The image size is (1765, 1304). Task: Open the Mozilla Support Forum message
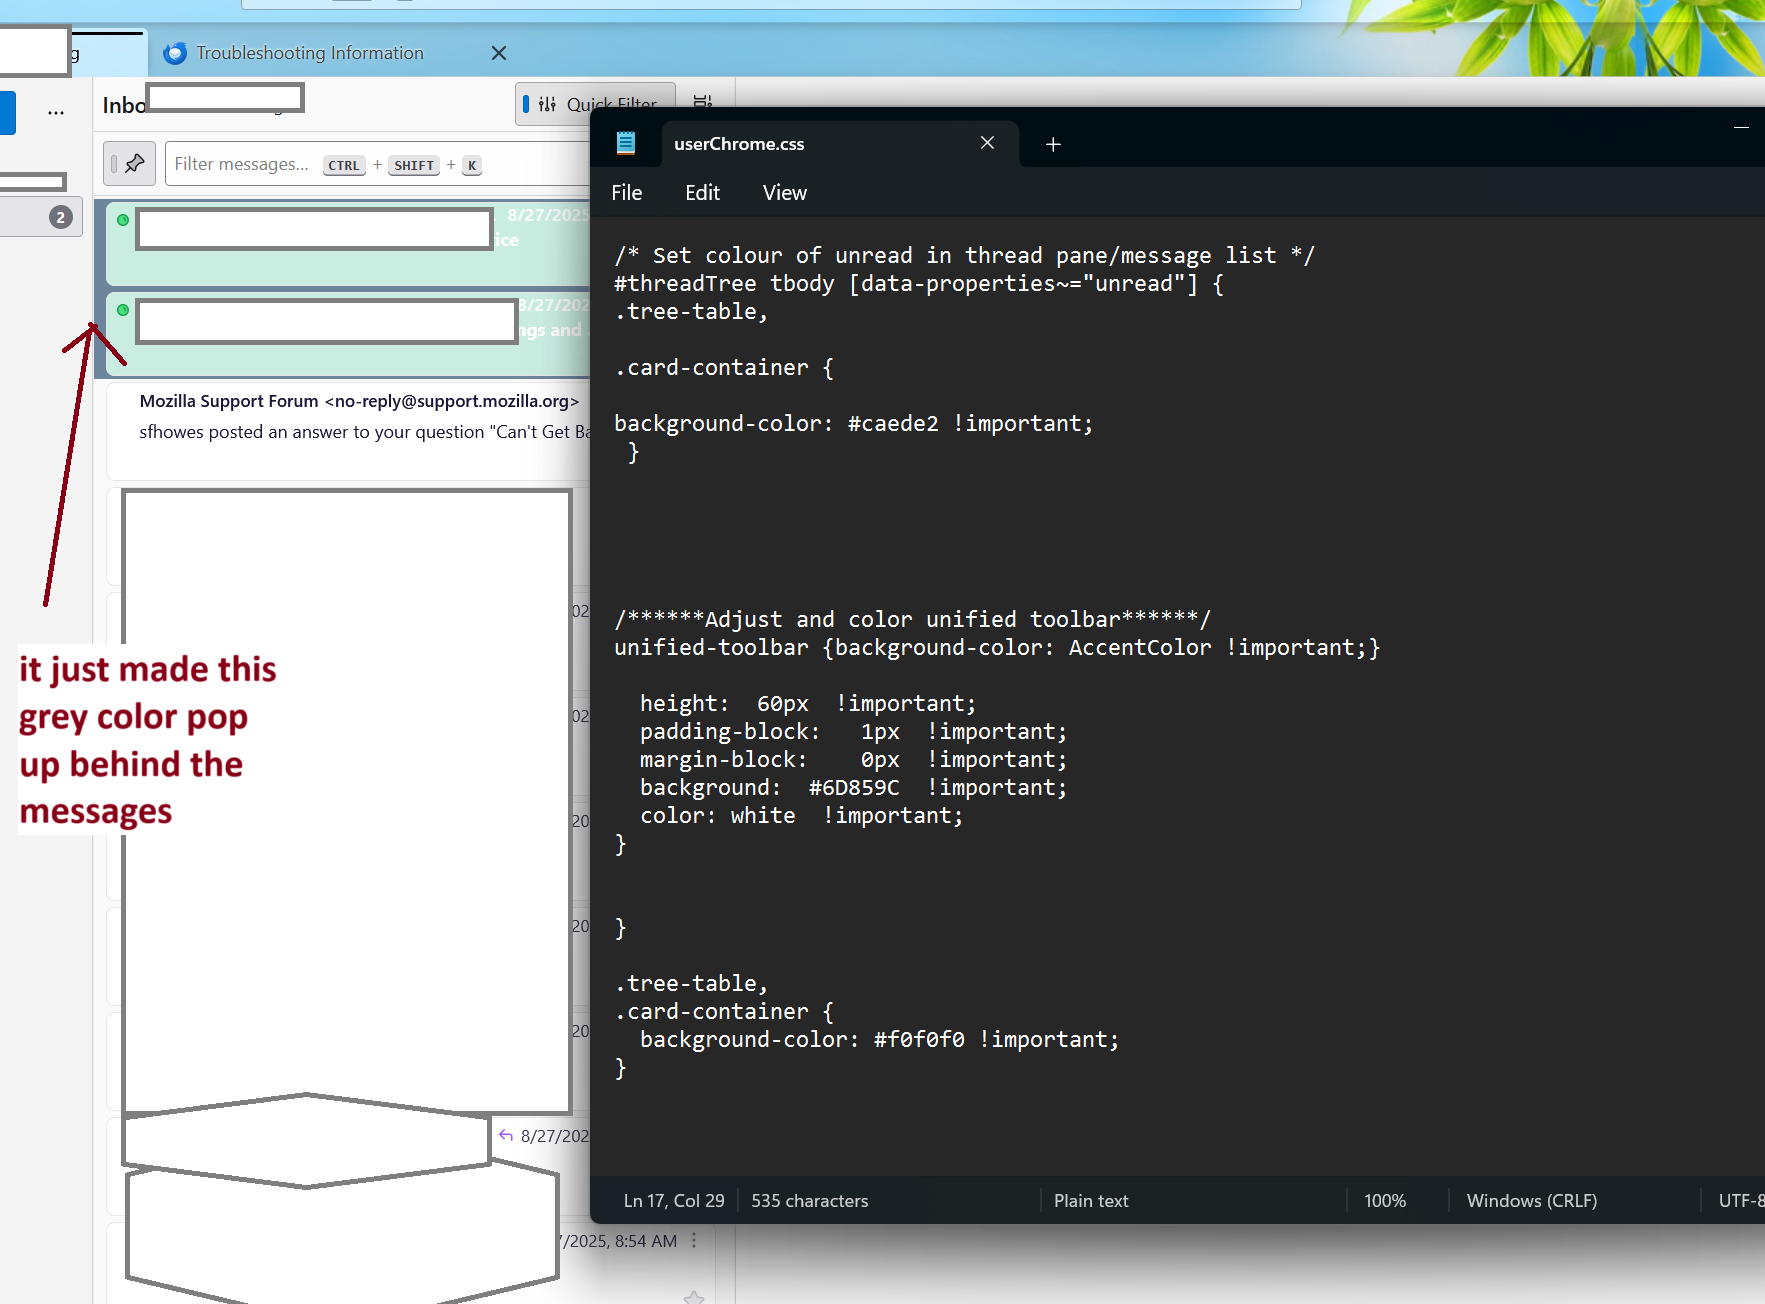click(x=360, y=417)
